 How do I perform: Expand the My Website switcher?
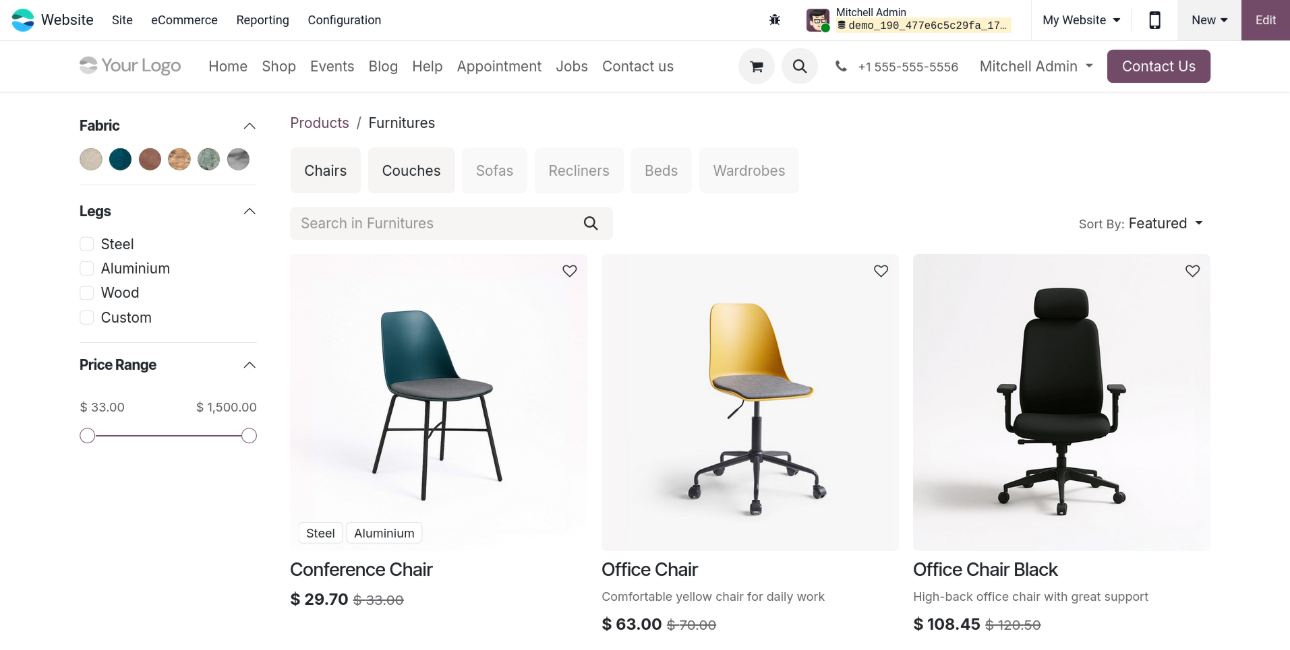click(x=1081, y=20)
